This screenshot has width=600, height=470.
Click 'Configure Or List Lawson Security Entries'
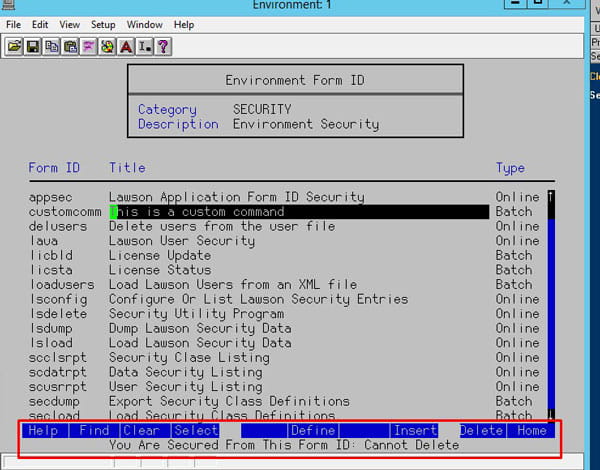(259, 299)
